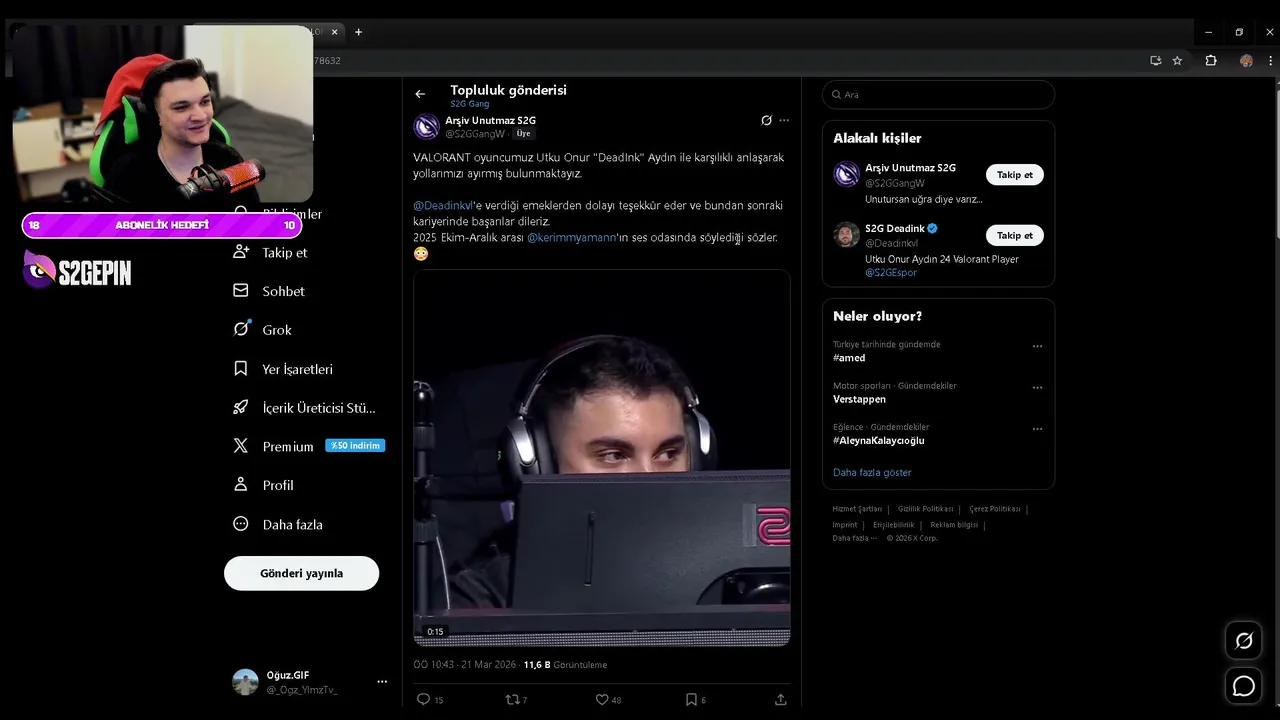Open the #amed trending topic
Viewport: 1280px width, 720px height.
(849, 358)
